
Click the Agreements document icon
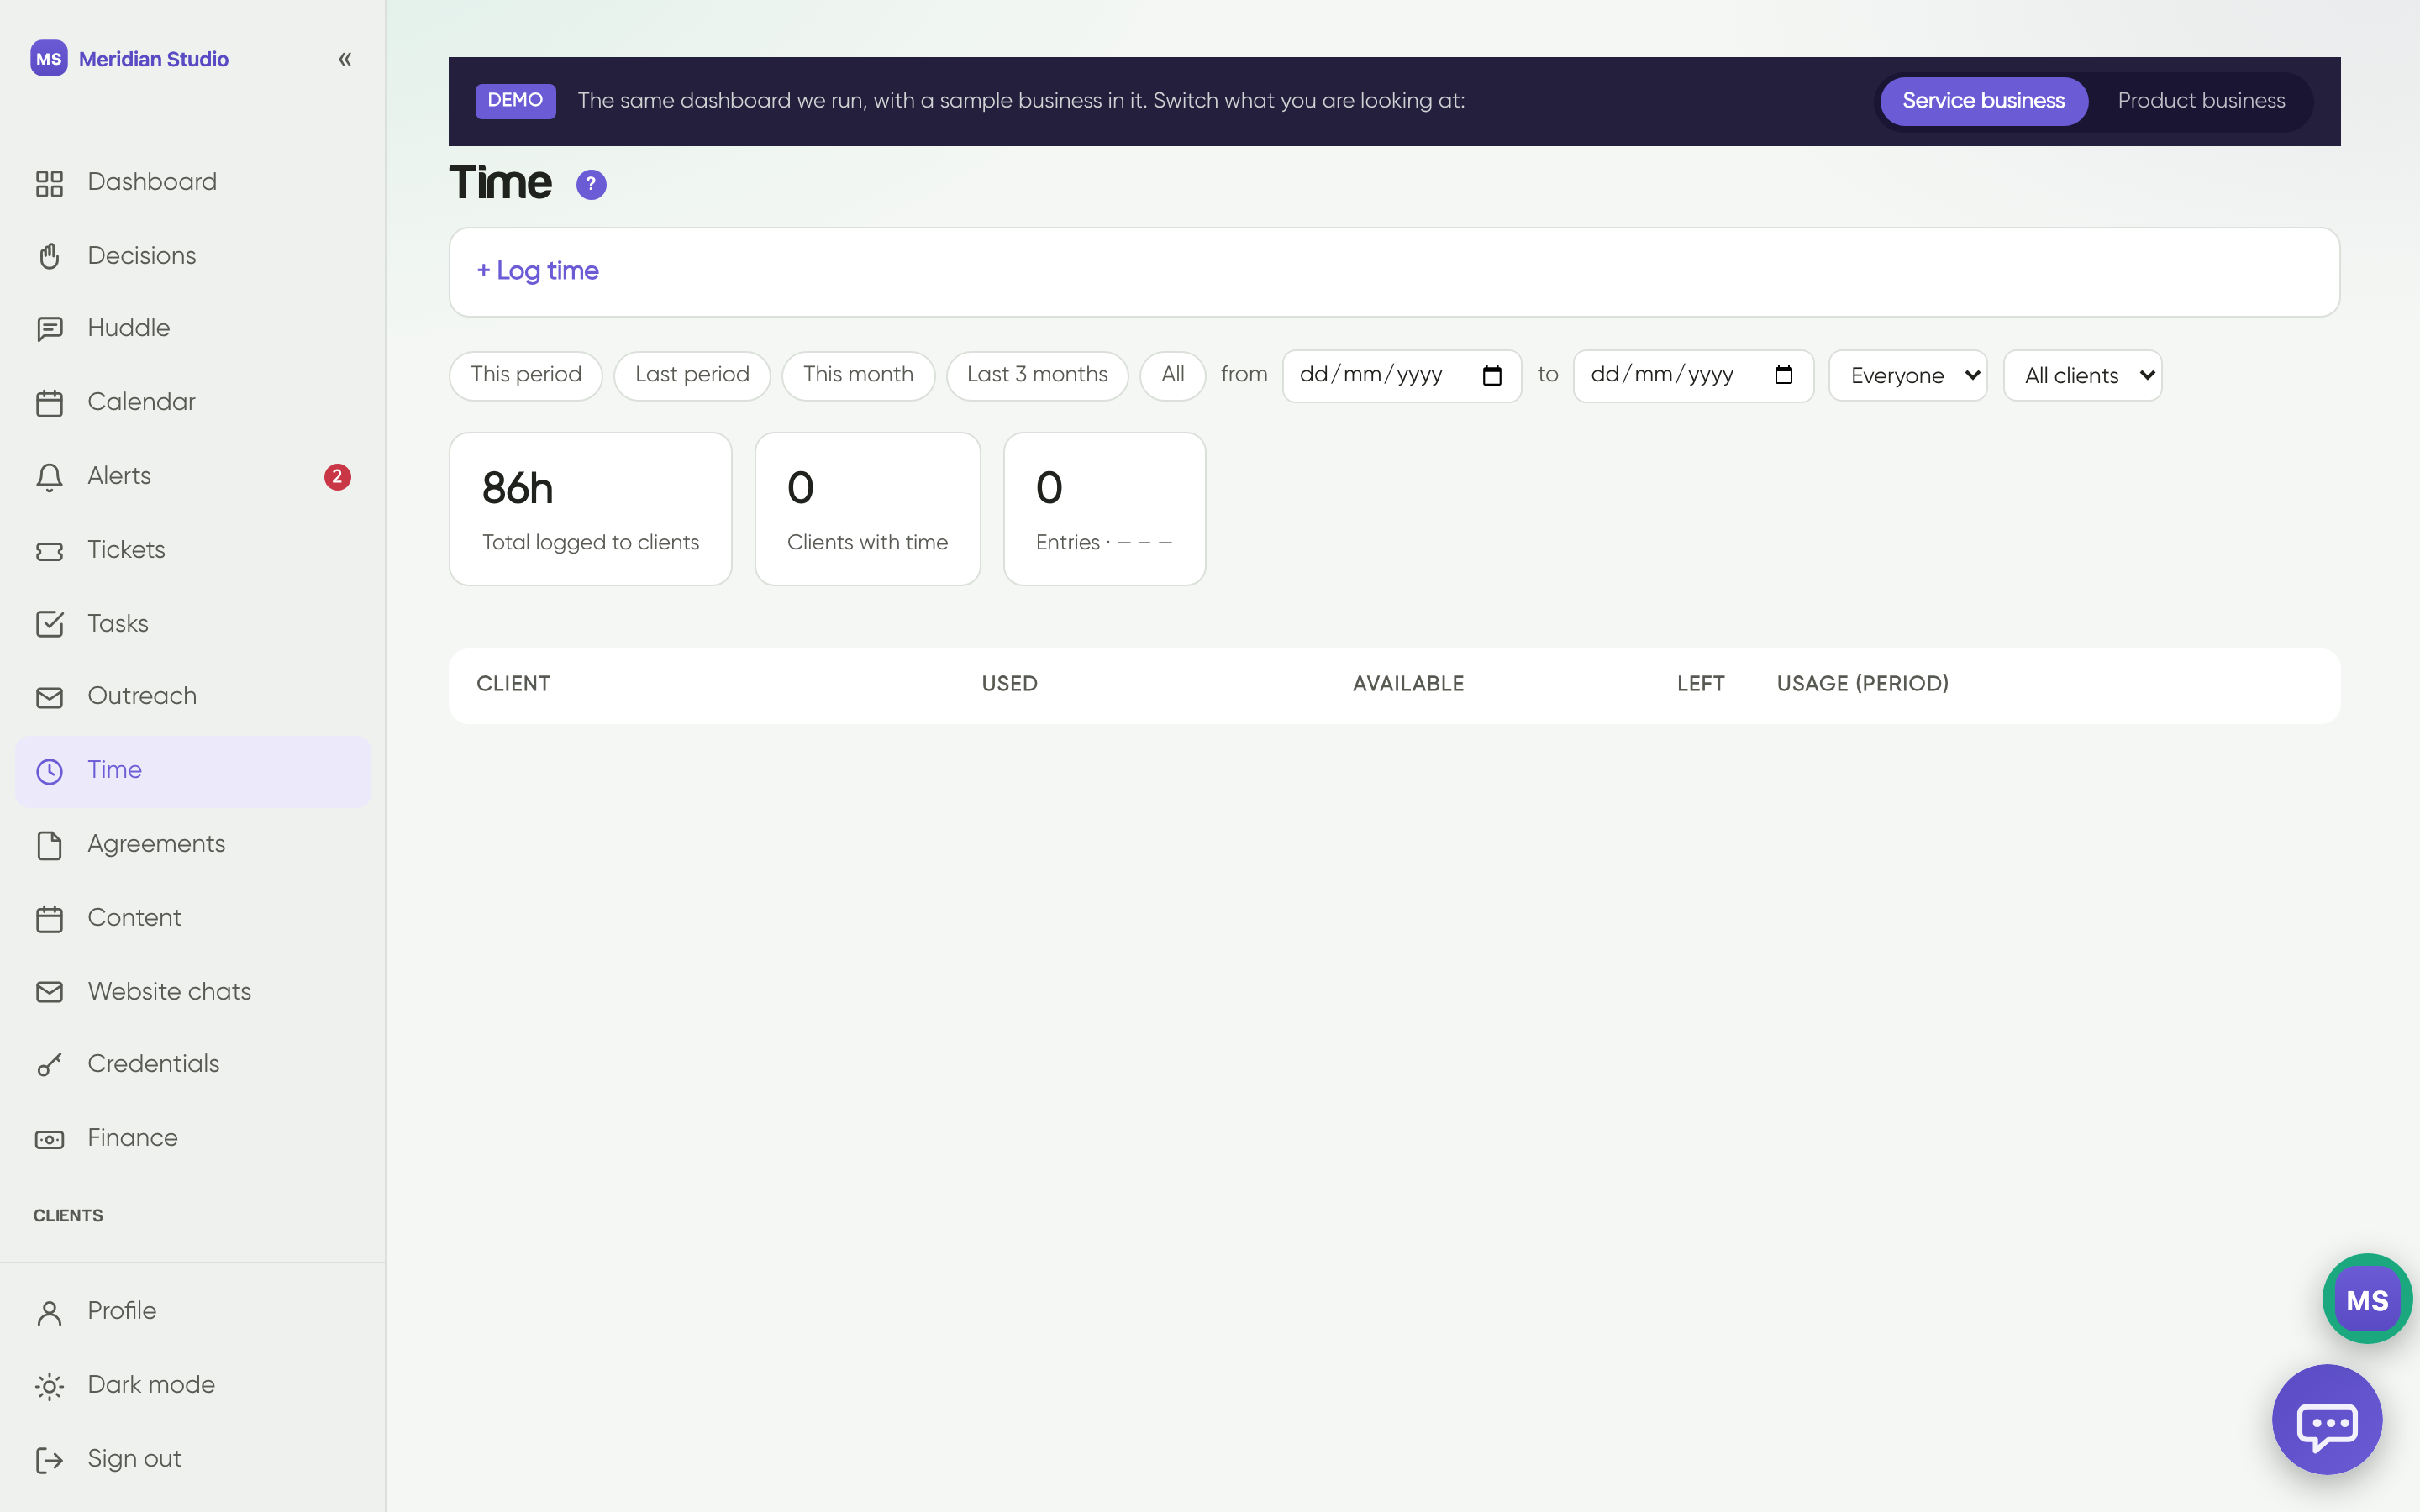tap(49, 845)
